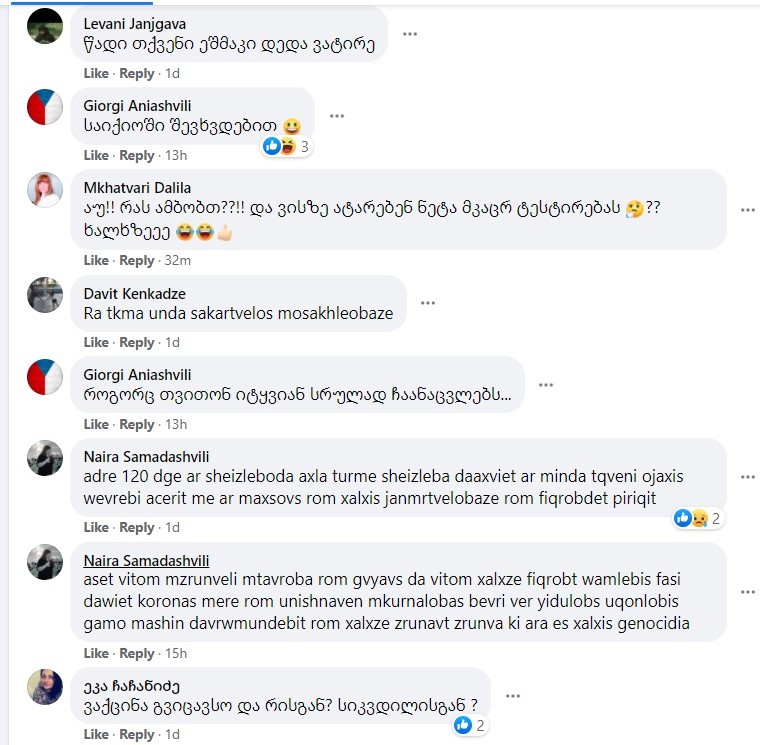Like Mkhatvari Dalila's 32m comment

coord(96,260)
